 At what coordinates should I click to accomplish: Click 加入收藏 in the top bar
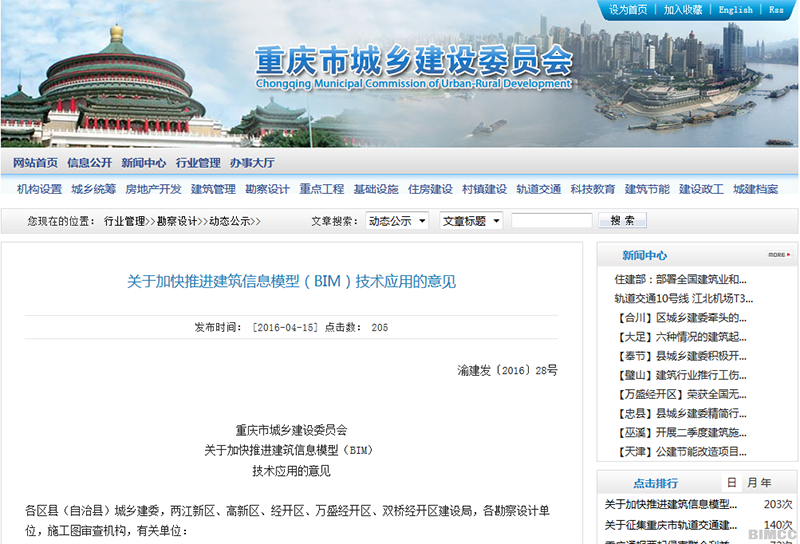(683, 10)
